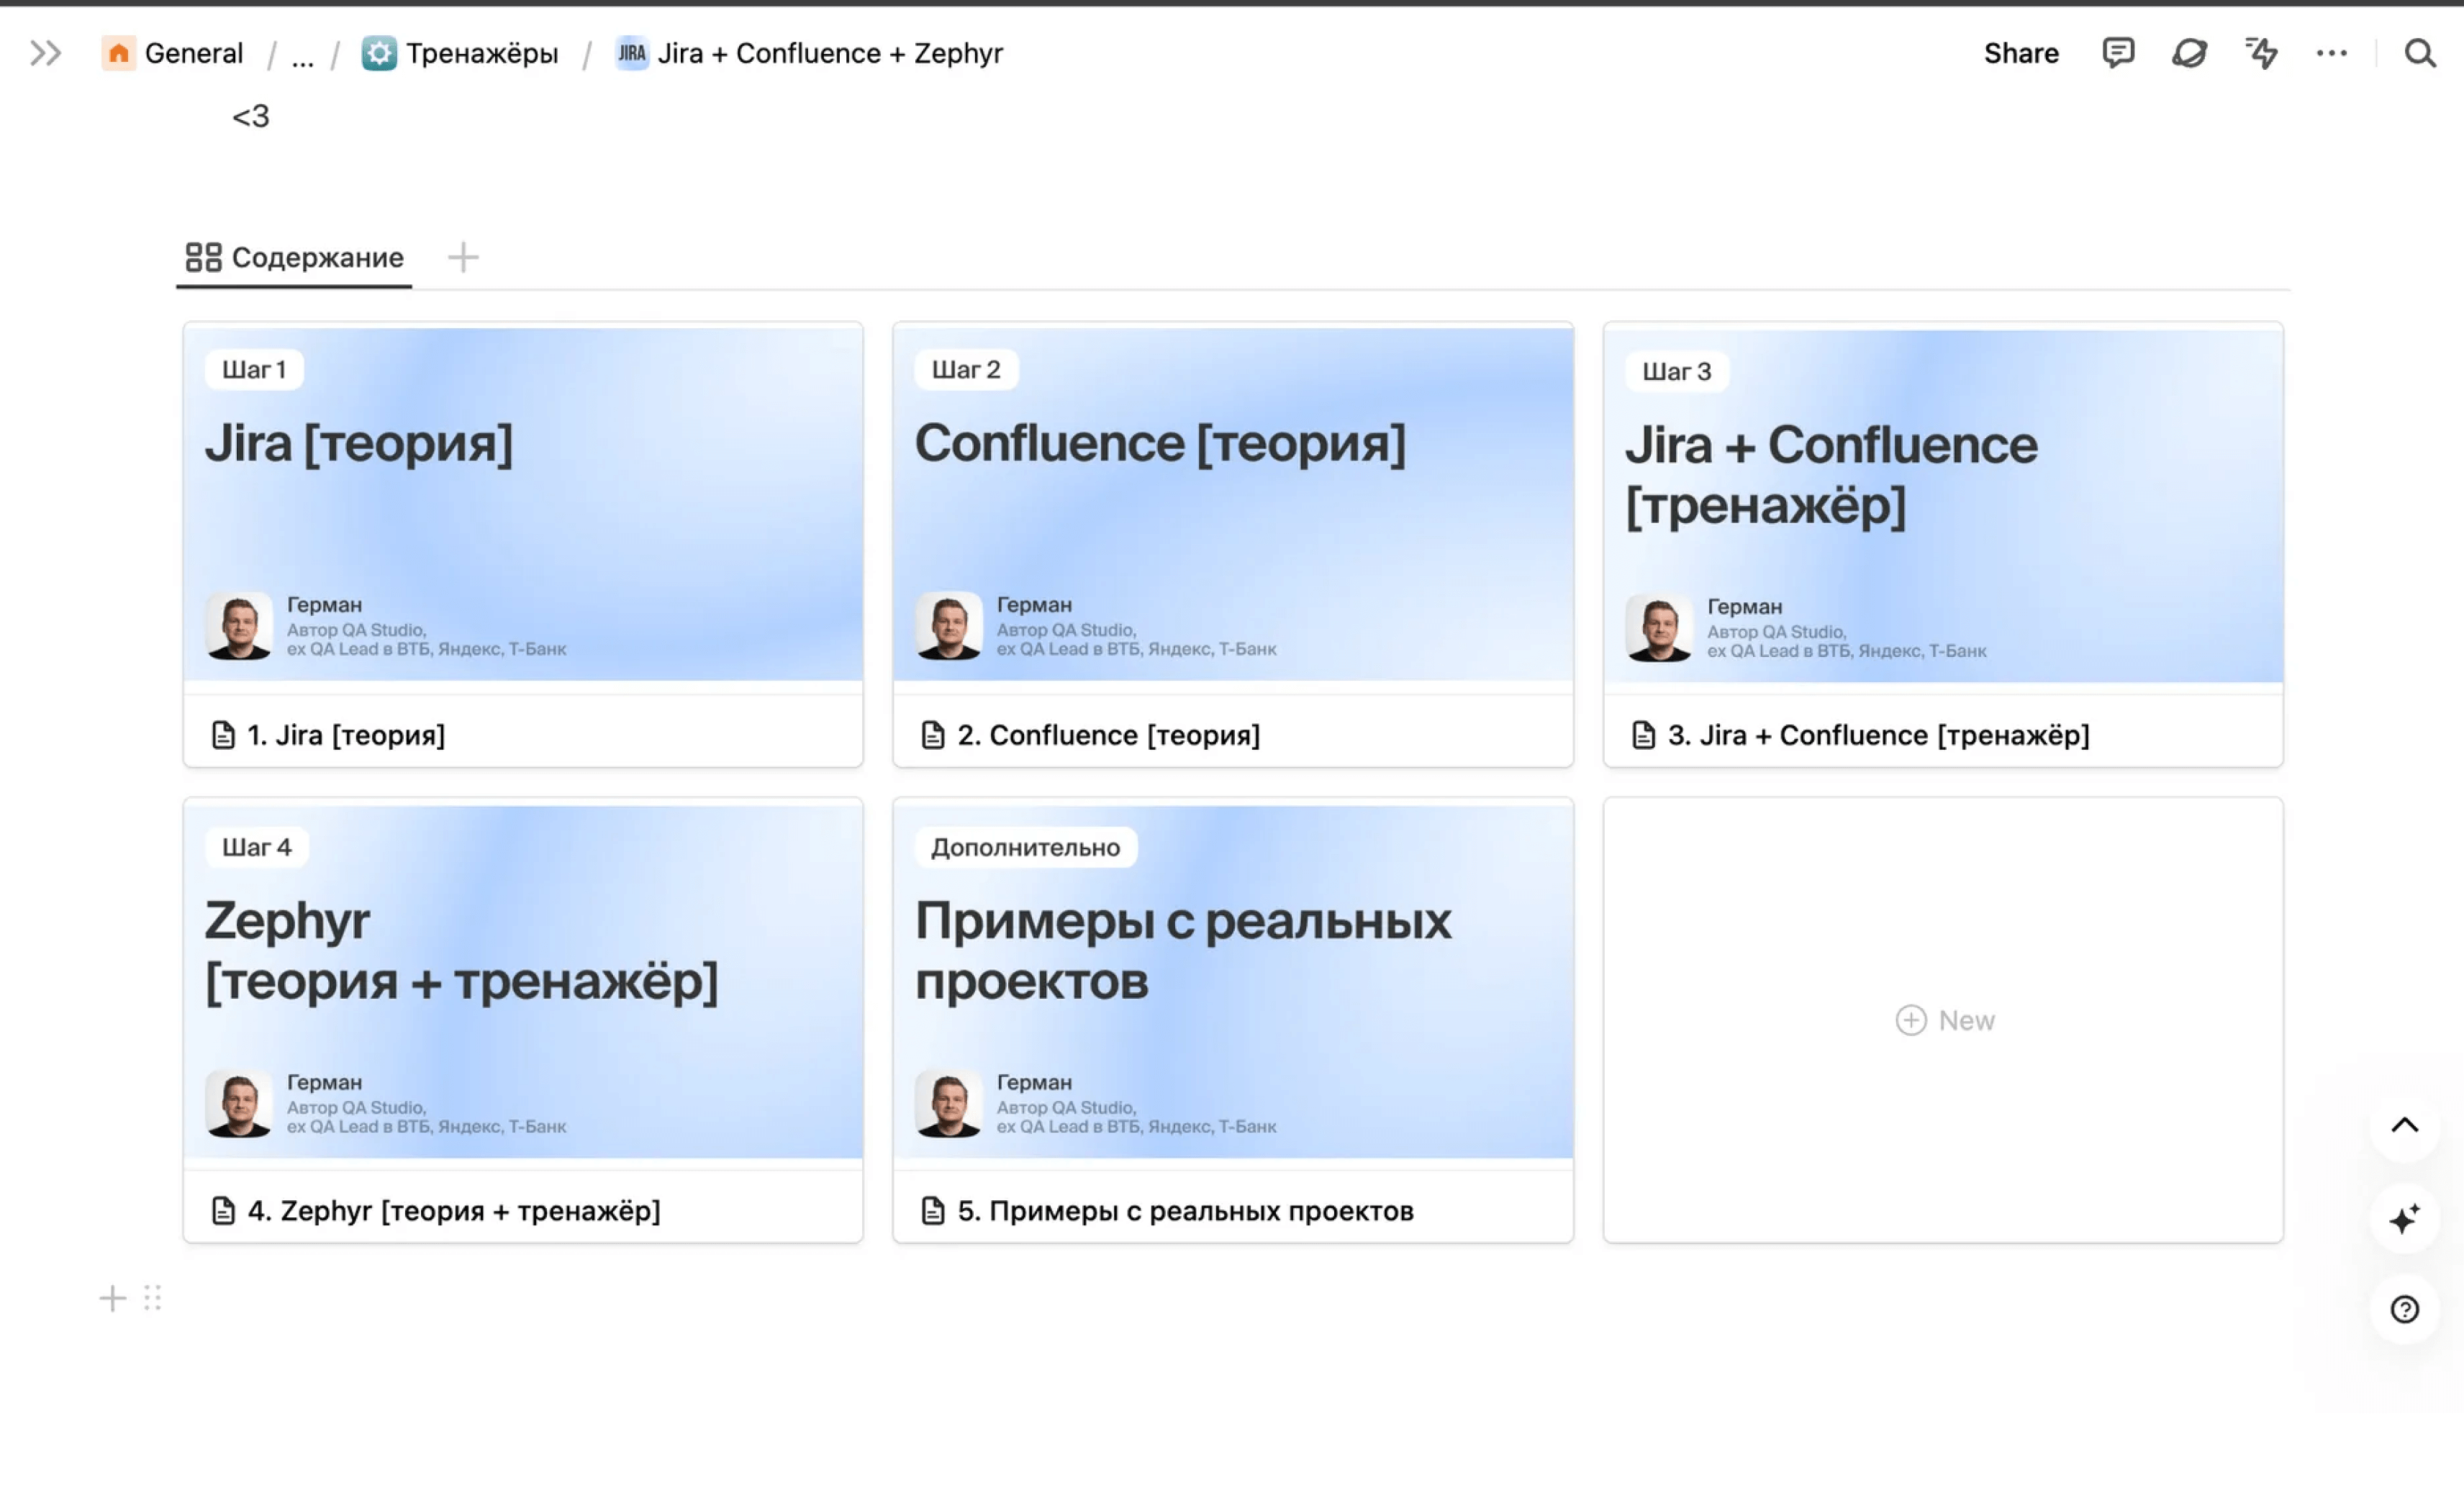This screenshot has height=1488, width=2464.
Task: Click the planet-shaped icon in top bar
Action: [x=2189, y=53]
